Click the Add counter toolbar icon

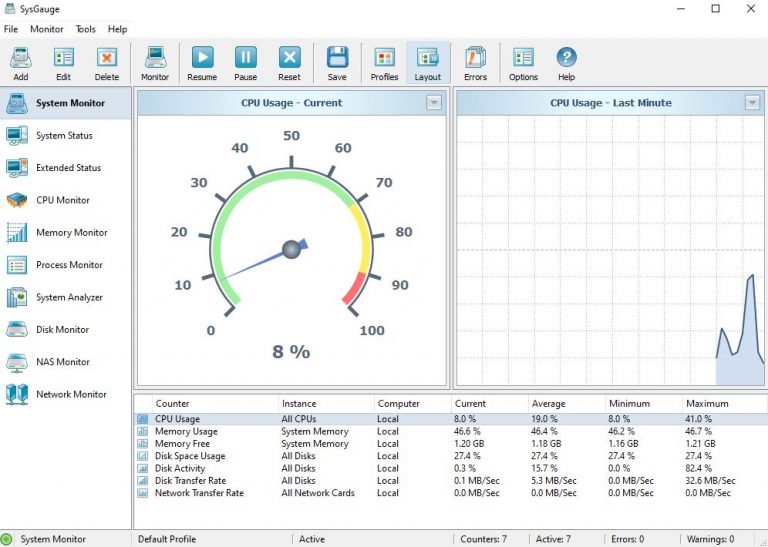(x=21, y=63)
